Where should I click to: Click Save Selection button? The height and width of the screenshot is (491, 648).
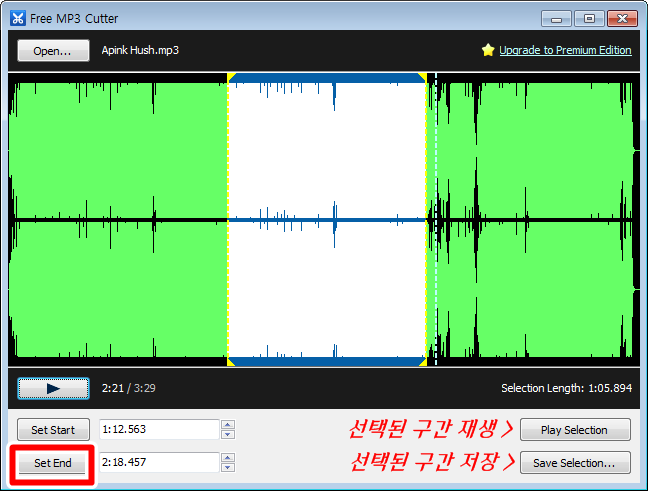(575, 463)
